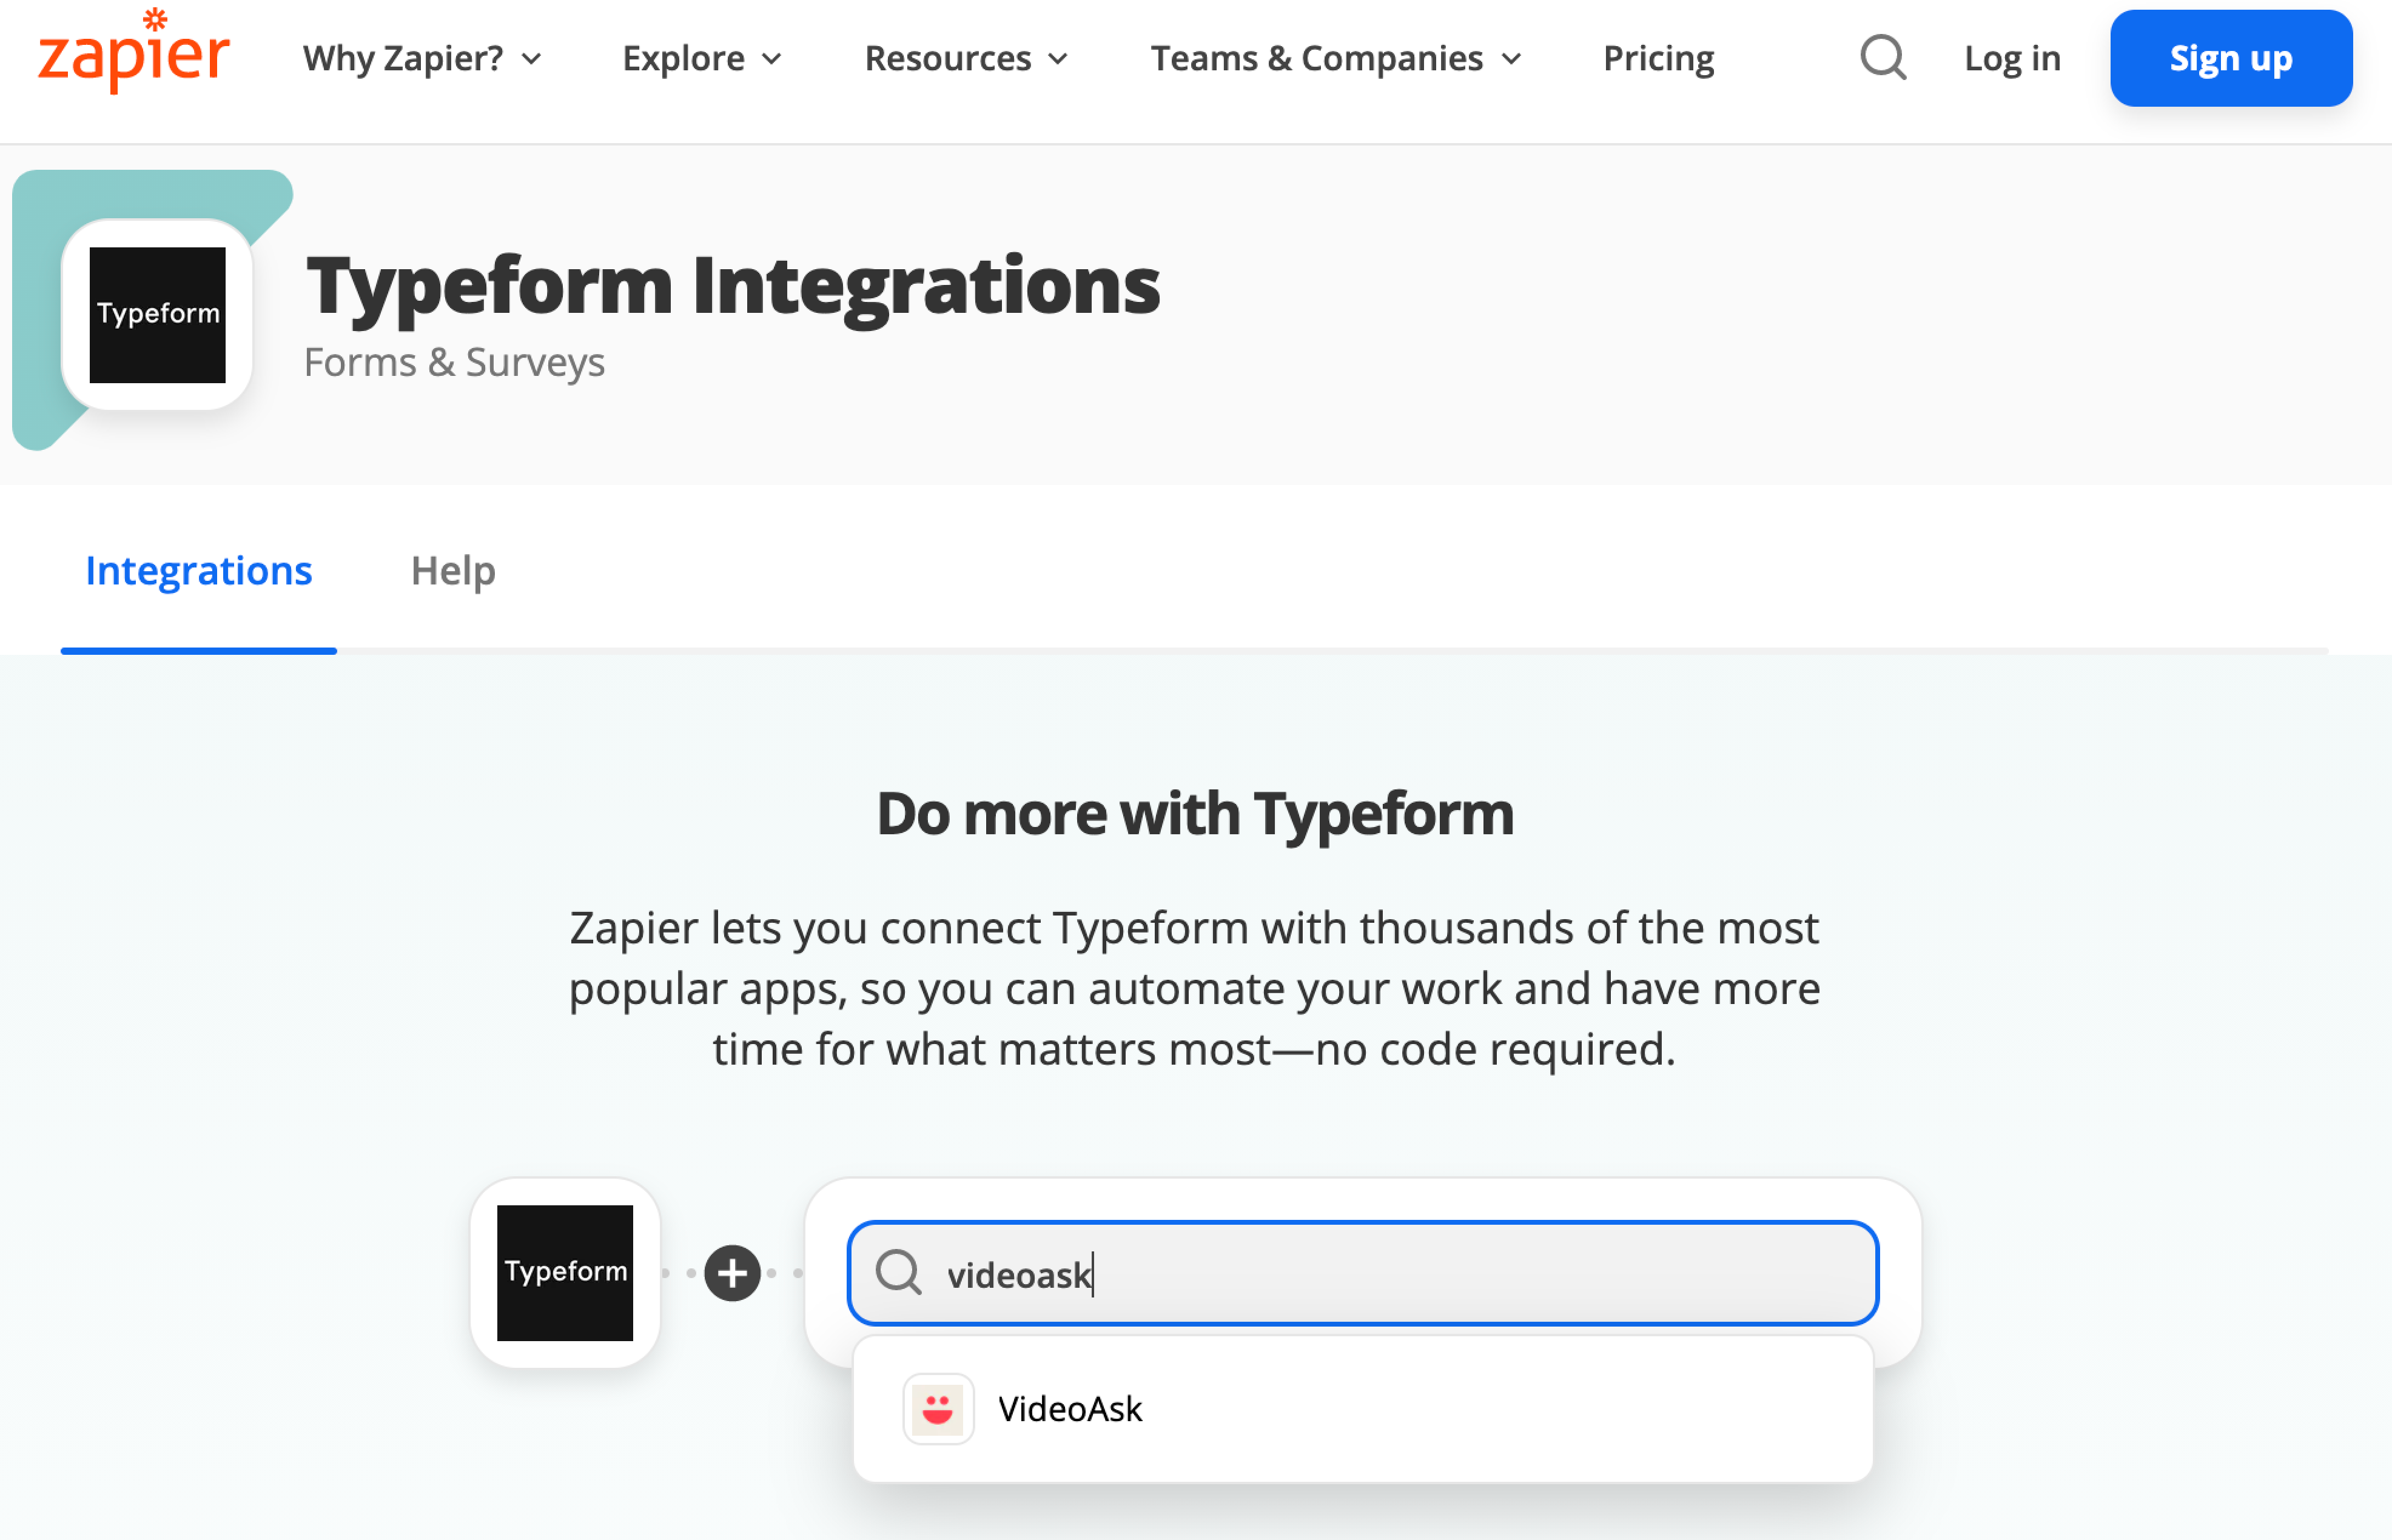
Task: Click the magnifier icon inside the app search field
Action: [x=898, y=1273]
